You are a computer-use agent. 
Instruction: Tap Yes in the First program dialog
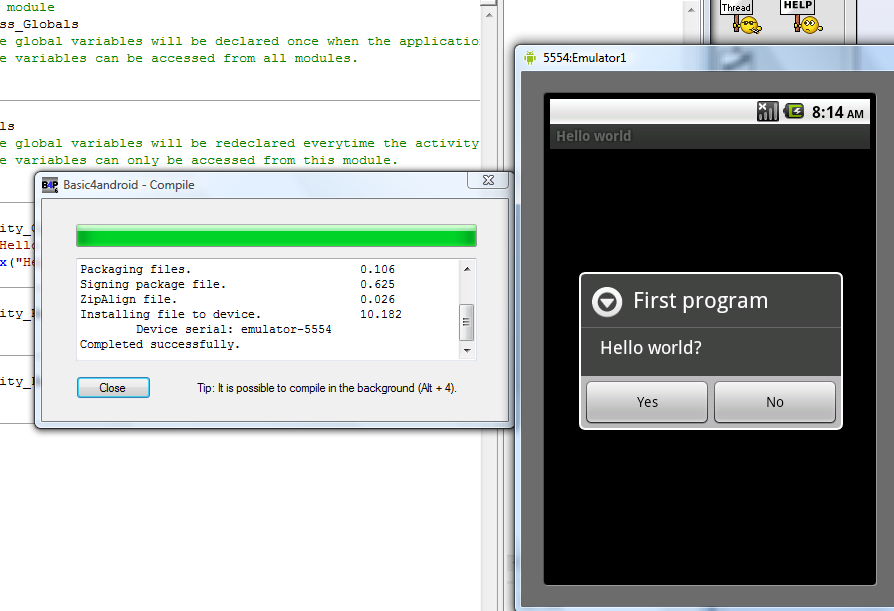647,402
